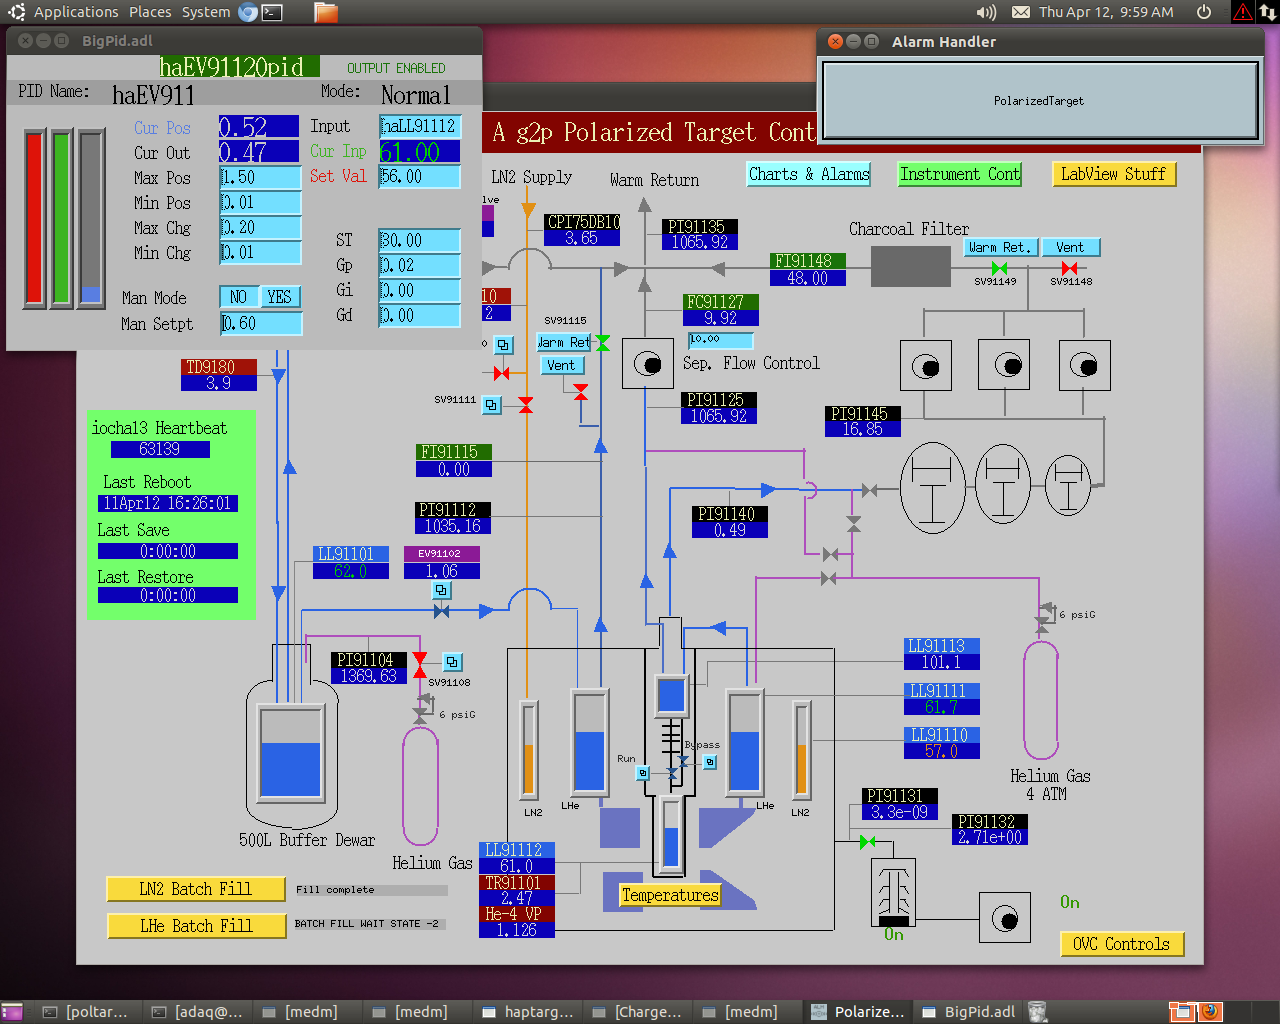Open the Places menu

(150, 12)
